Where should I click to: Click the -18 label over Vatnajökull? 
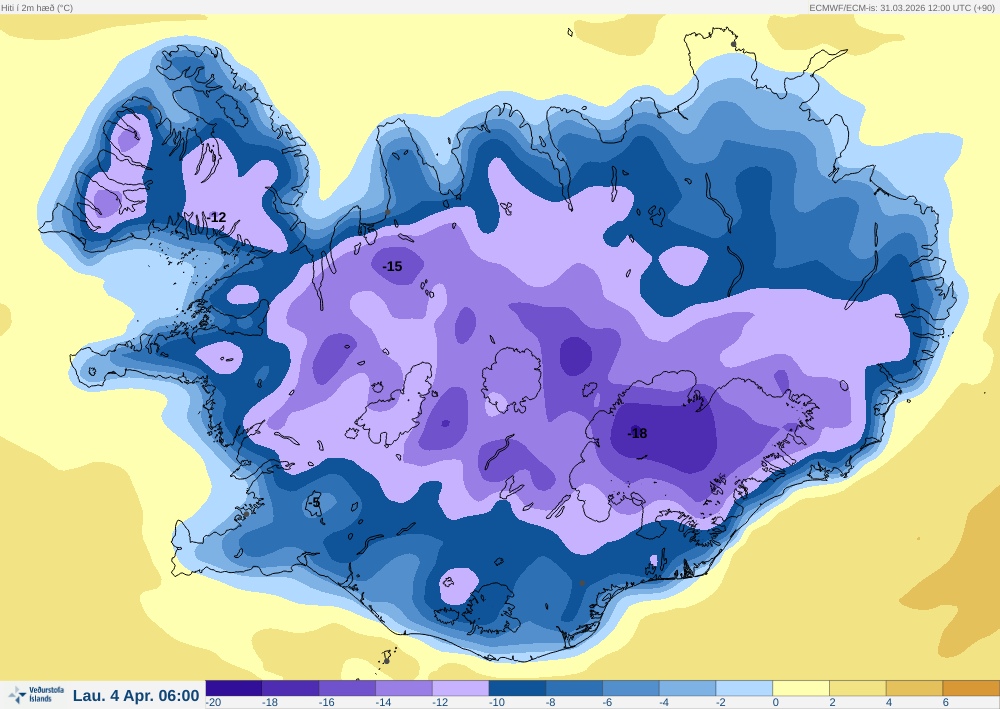637,434
